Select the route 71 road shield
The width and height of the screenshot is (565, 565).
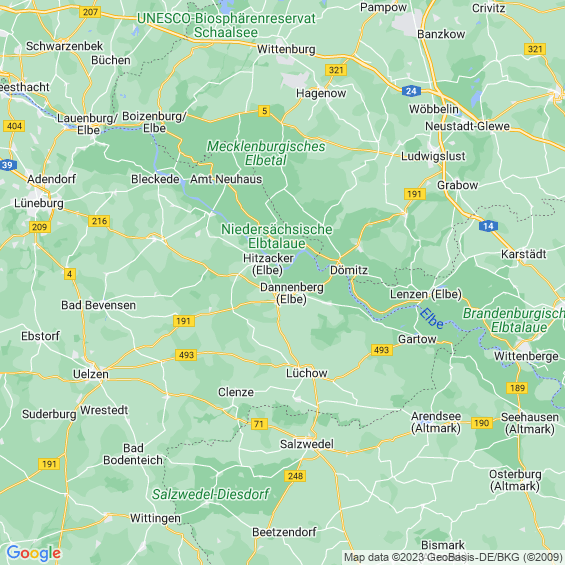tap(259, 424)
